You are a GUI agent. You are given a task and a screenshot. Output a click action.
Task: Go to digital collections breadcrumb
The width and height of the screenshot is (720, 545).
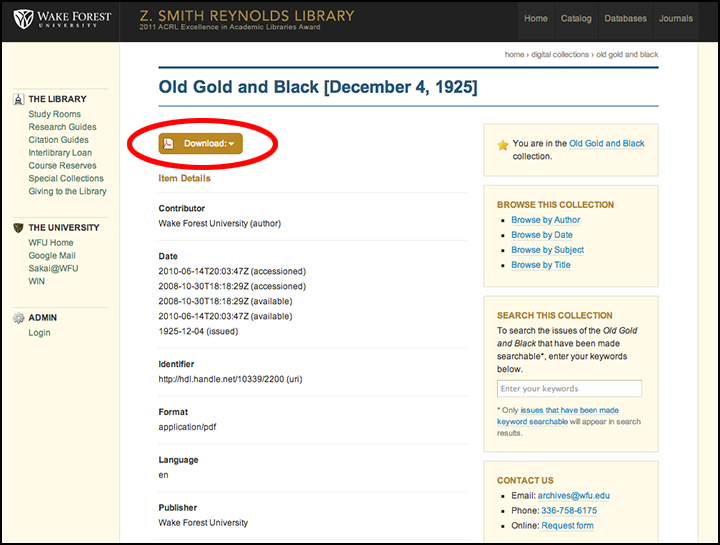560,55
